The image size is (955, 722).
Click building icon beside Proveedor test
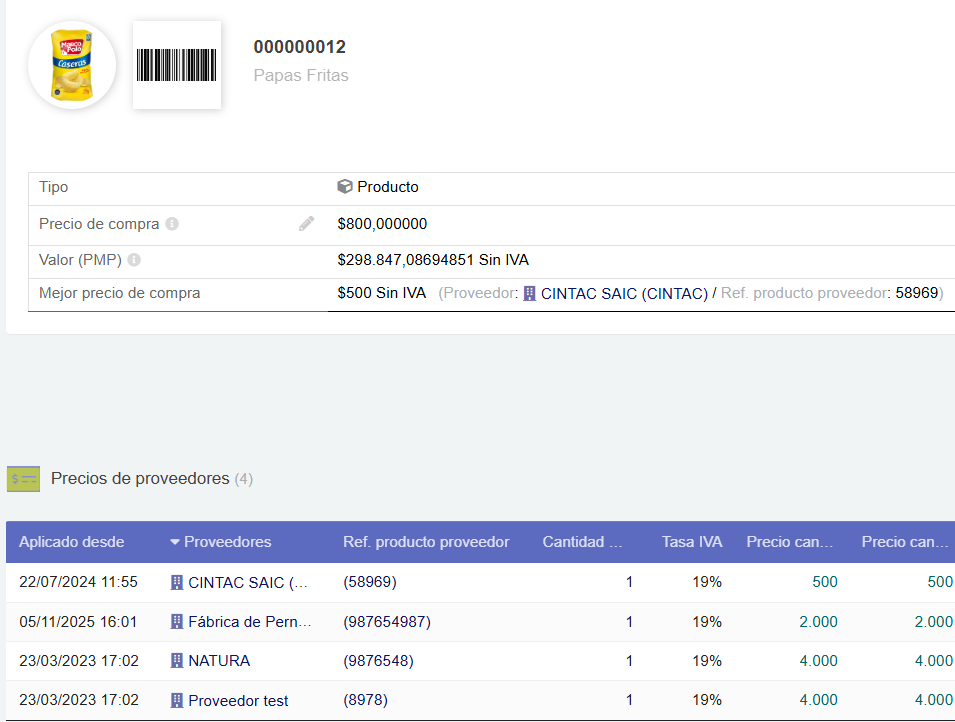pyautogui.click(x=177, y=700)
